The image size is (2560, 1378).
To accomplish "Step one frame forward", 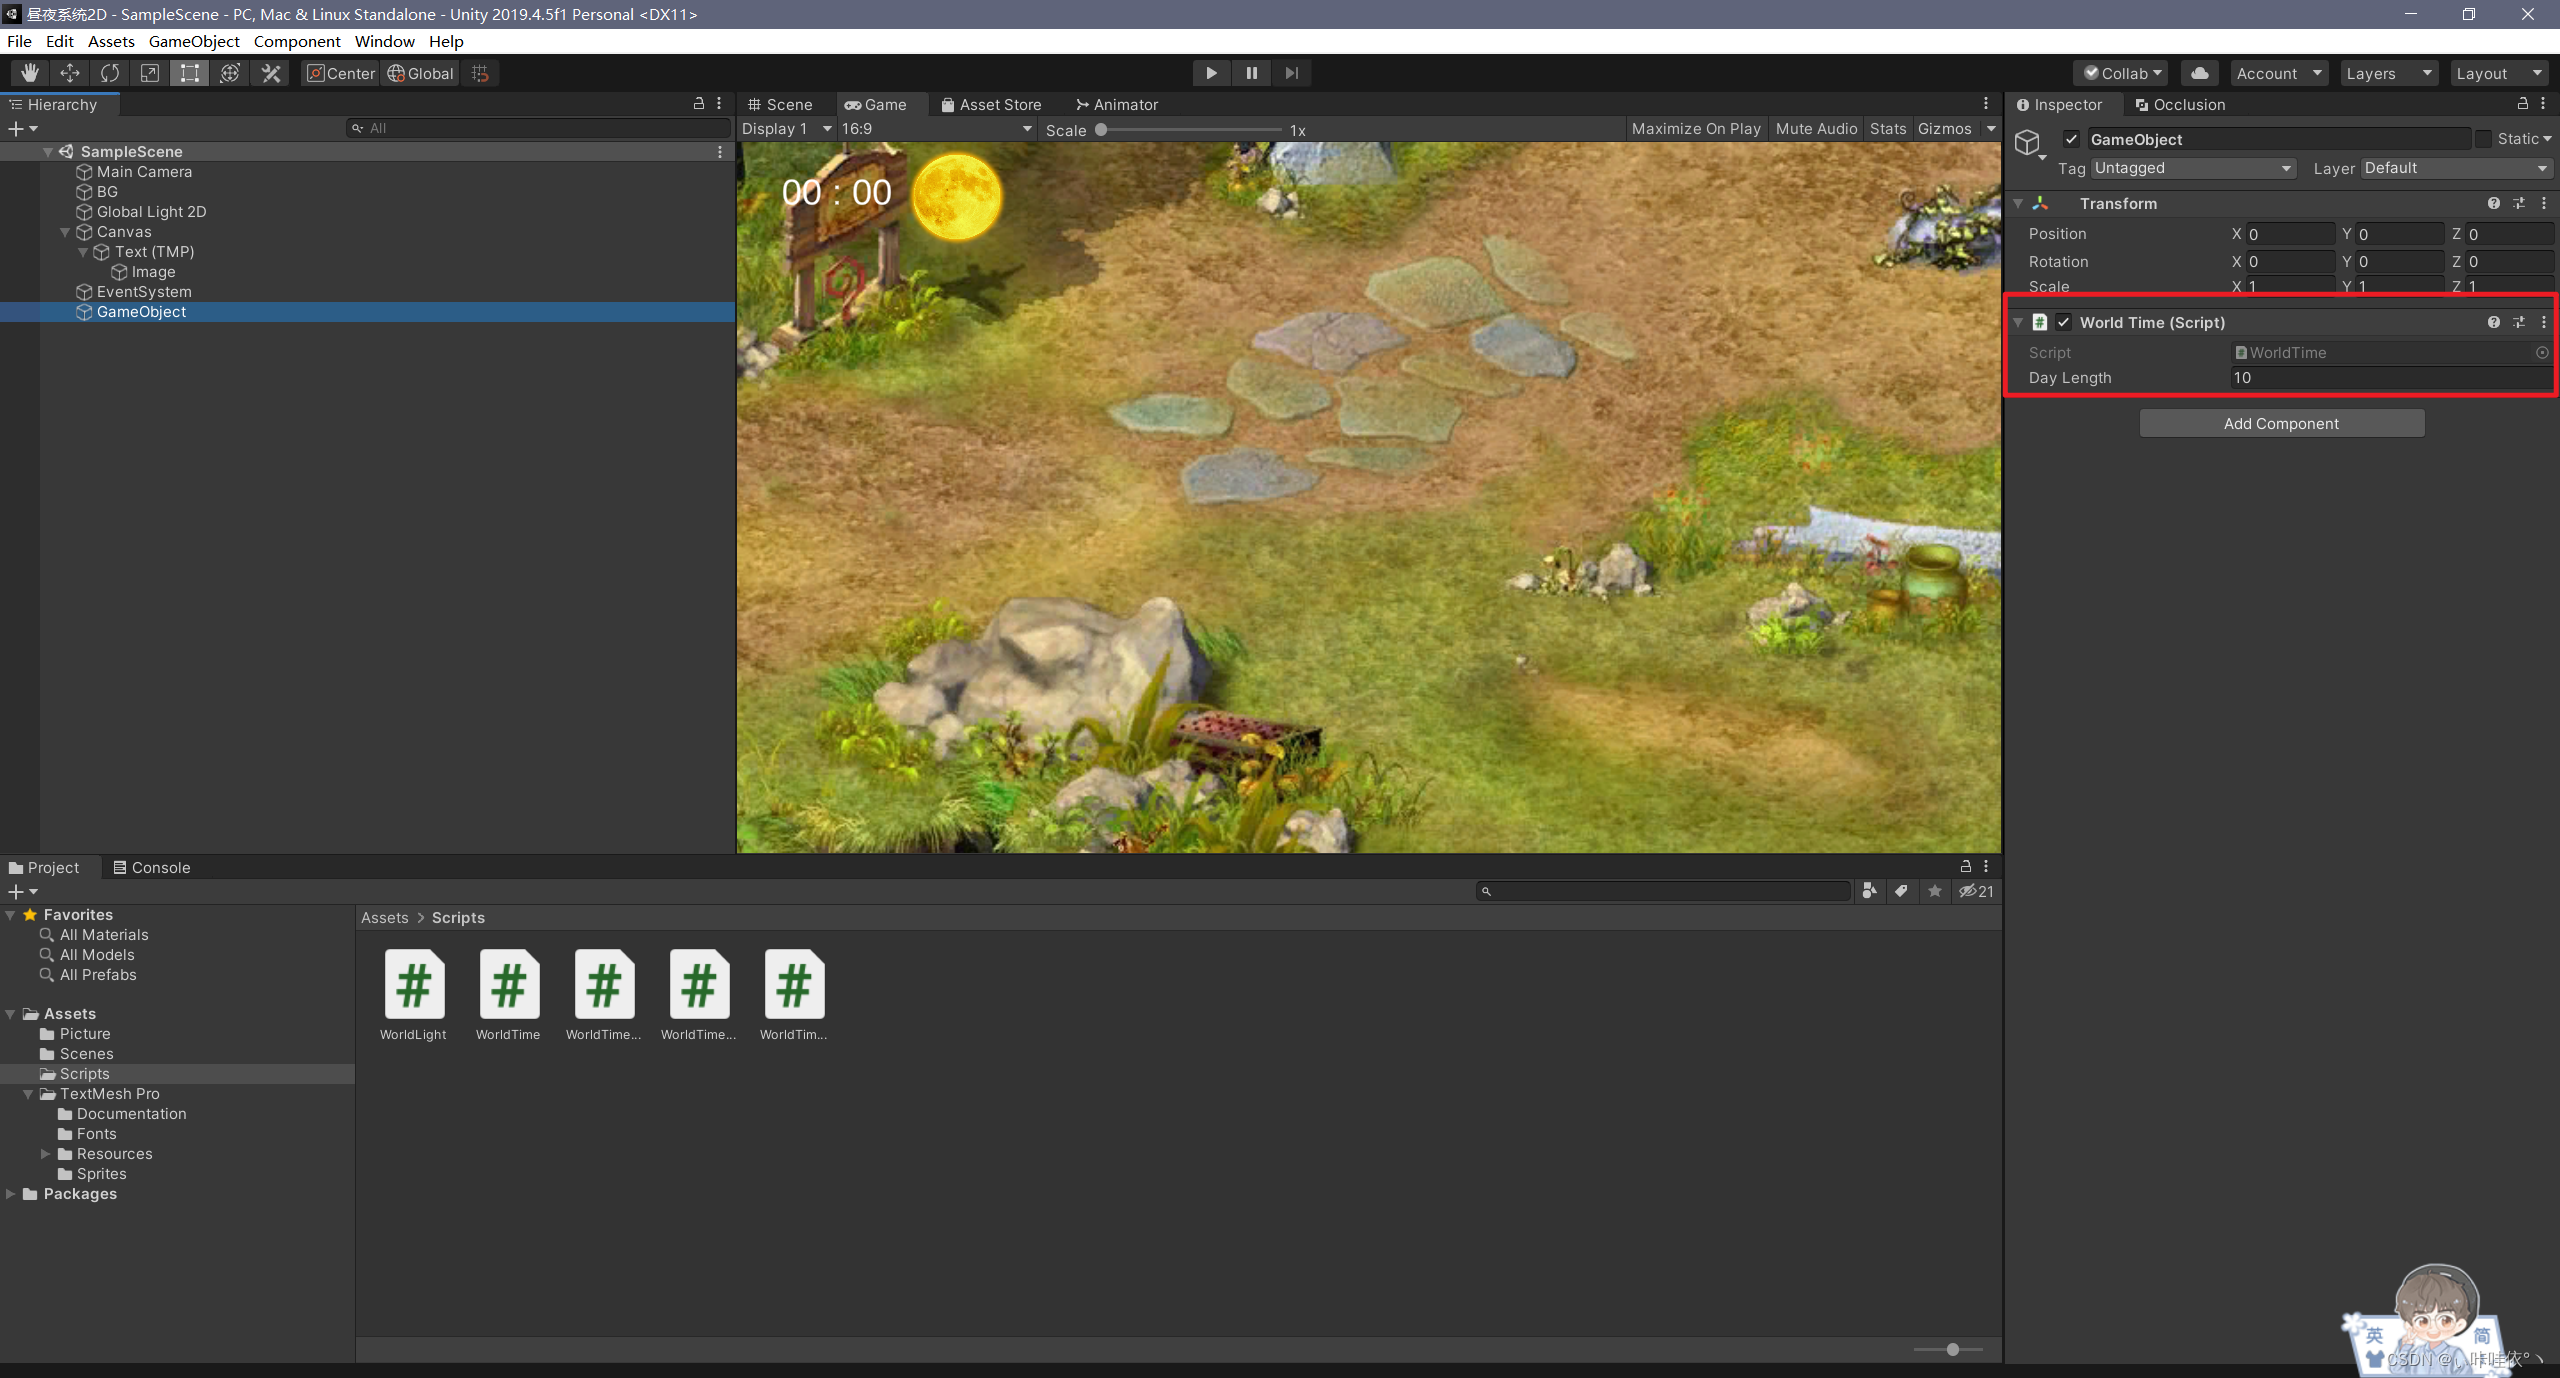I will 1291,73.
